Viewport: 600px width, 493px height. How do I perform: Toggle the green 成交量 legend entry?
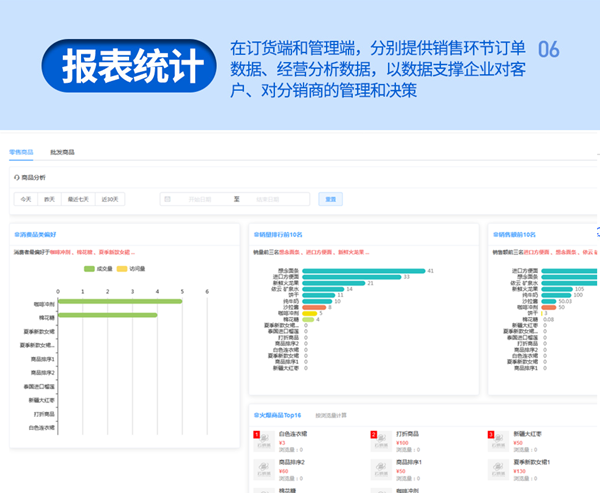(x=98, y=269)
